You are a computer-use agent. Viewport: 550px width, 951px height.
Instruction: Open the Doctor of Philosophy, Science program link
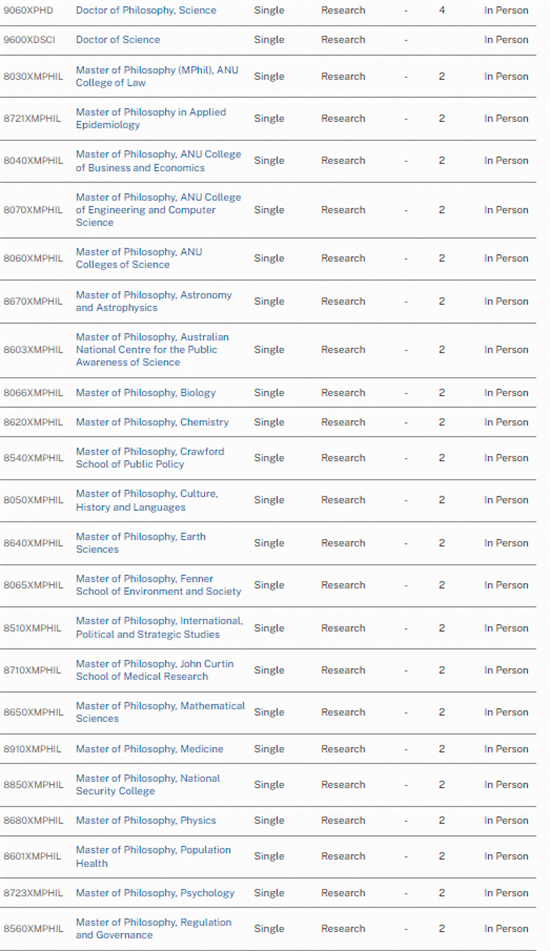pyautogui.click(x=146, y=10)
